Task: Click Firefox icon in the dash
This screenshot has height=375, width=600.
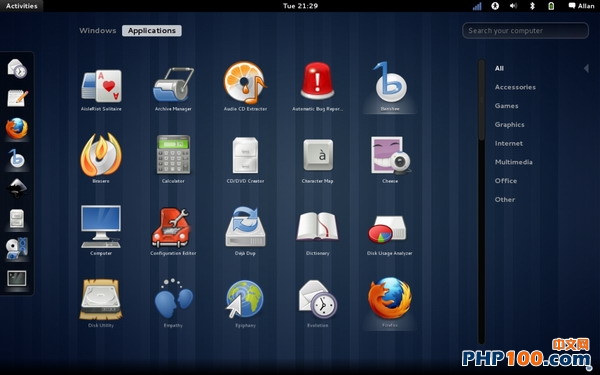Action: click(17, 128)
